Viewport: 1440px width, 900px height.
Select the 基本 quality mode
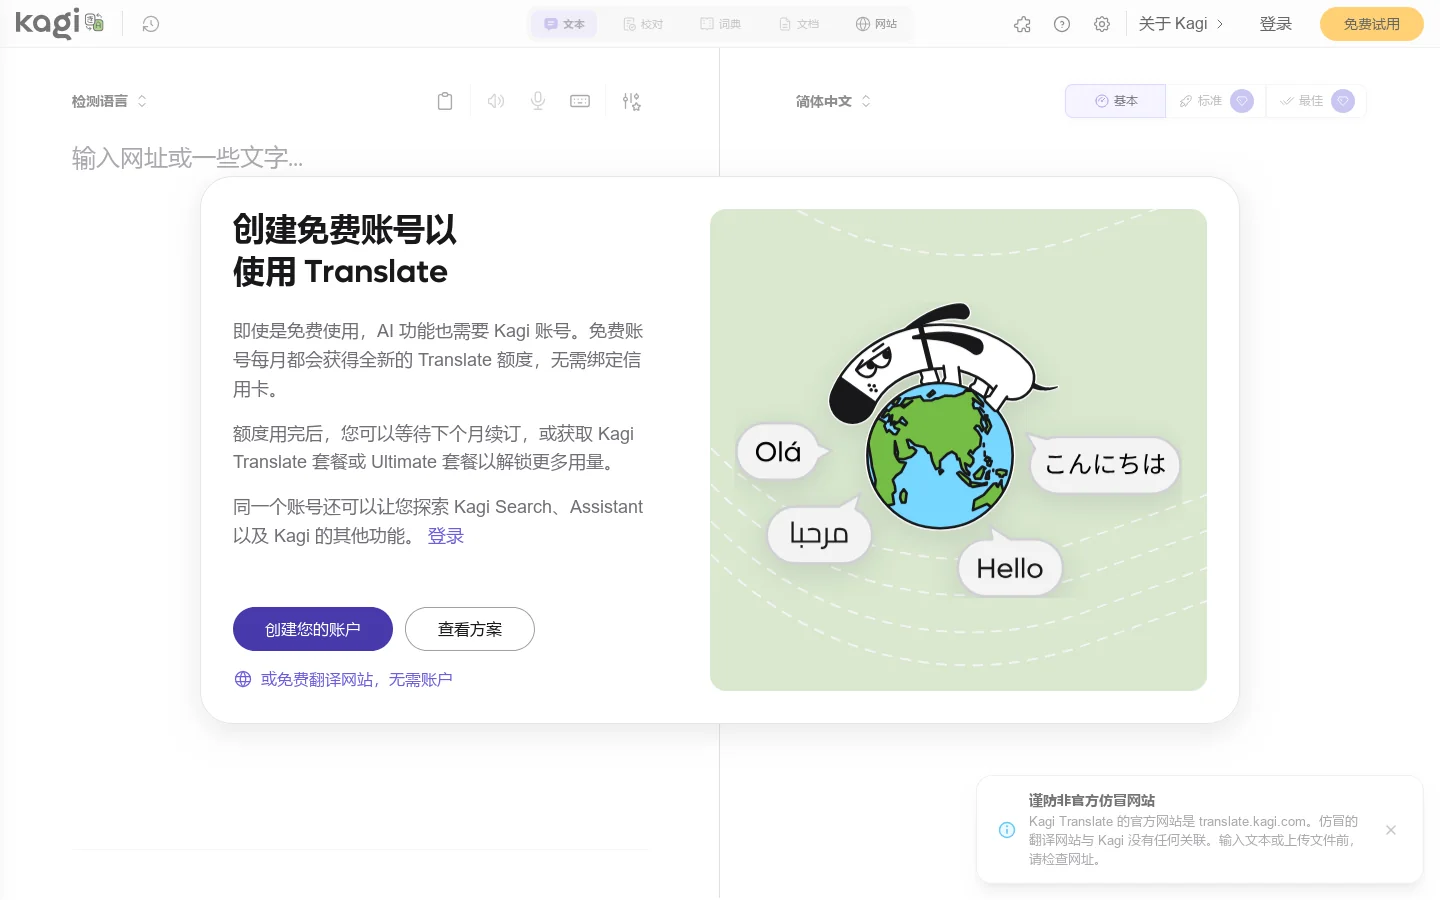(1116, 101)
